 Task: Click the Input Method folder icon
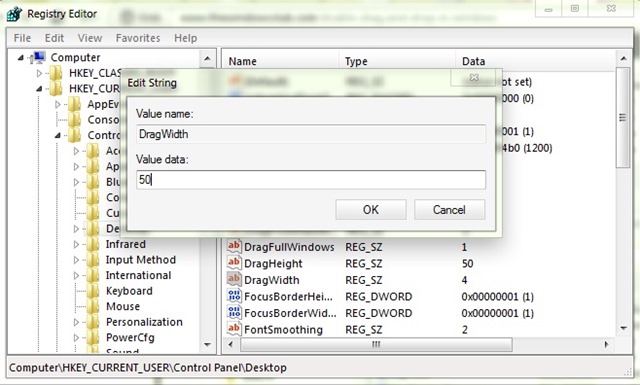click(93, 260)
